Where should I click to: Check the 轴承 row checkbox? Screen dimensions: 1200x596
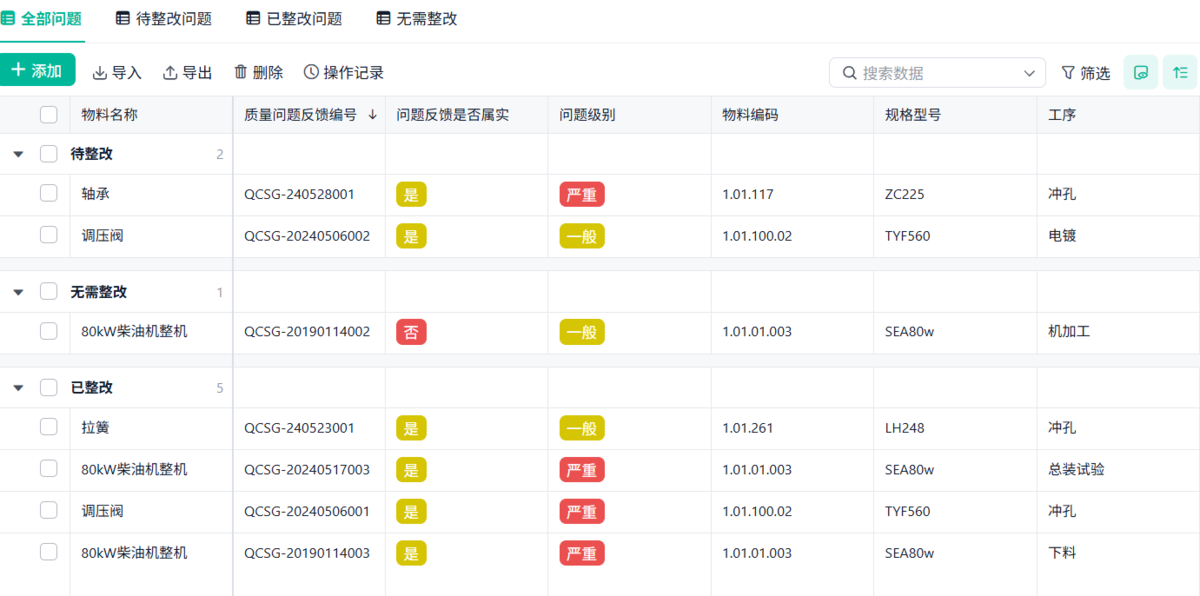tap(48, 194)
